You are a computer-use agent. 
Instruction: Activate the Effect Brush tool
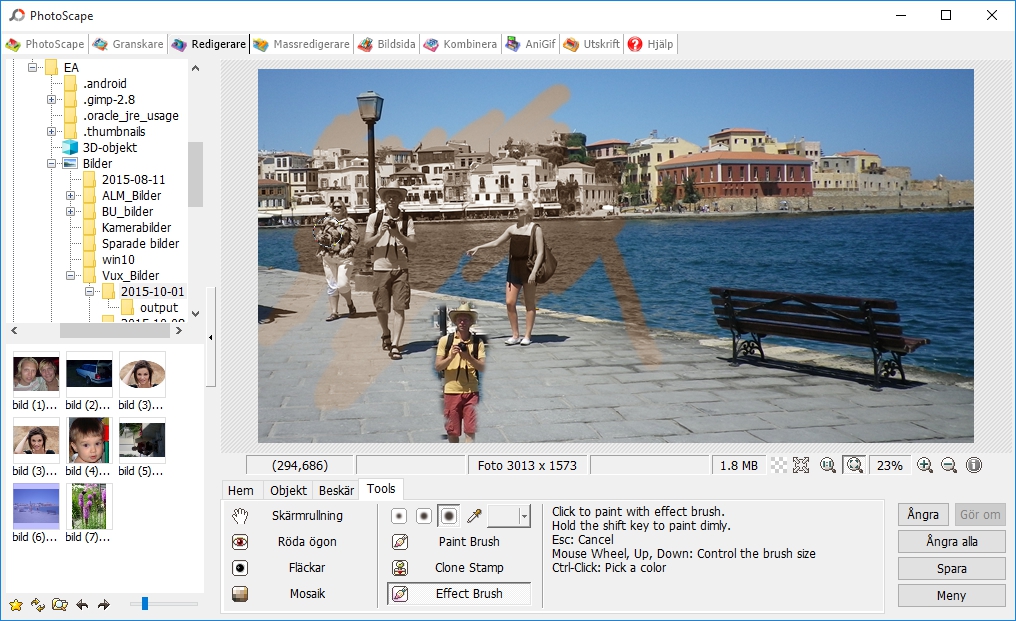[459, 594]
